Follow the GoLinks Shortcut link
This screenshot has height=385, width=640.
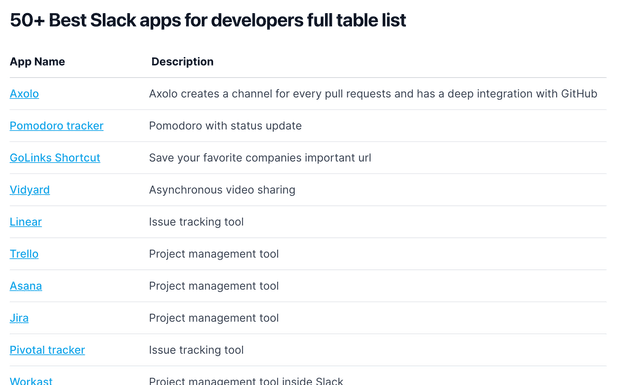[55, 158]
